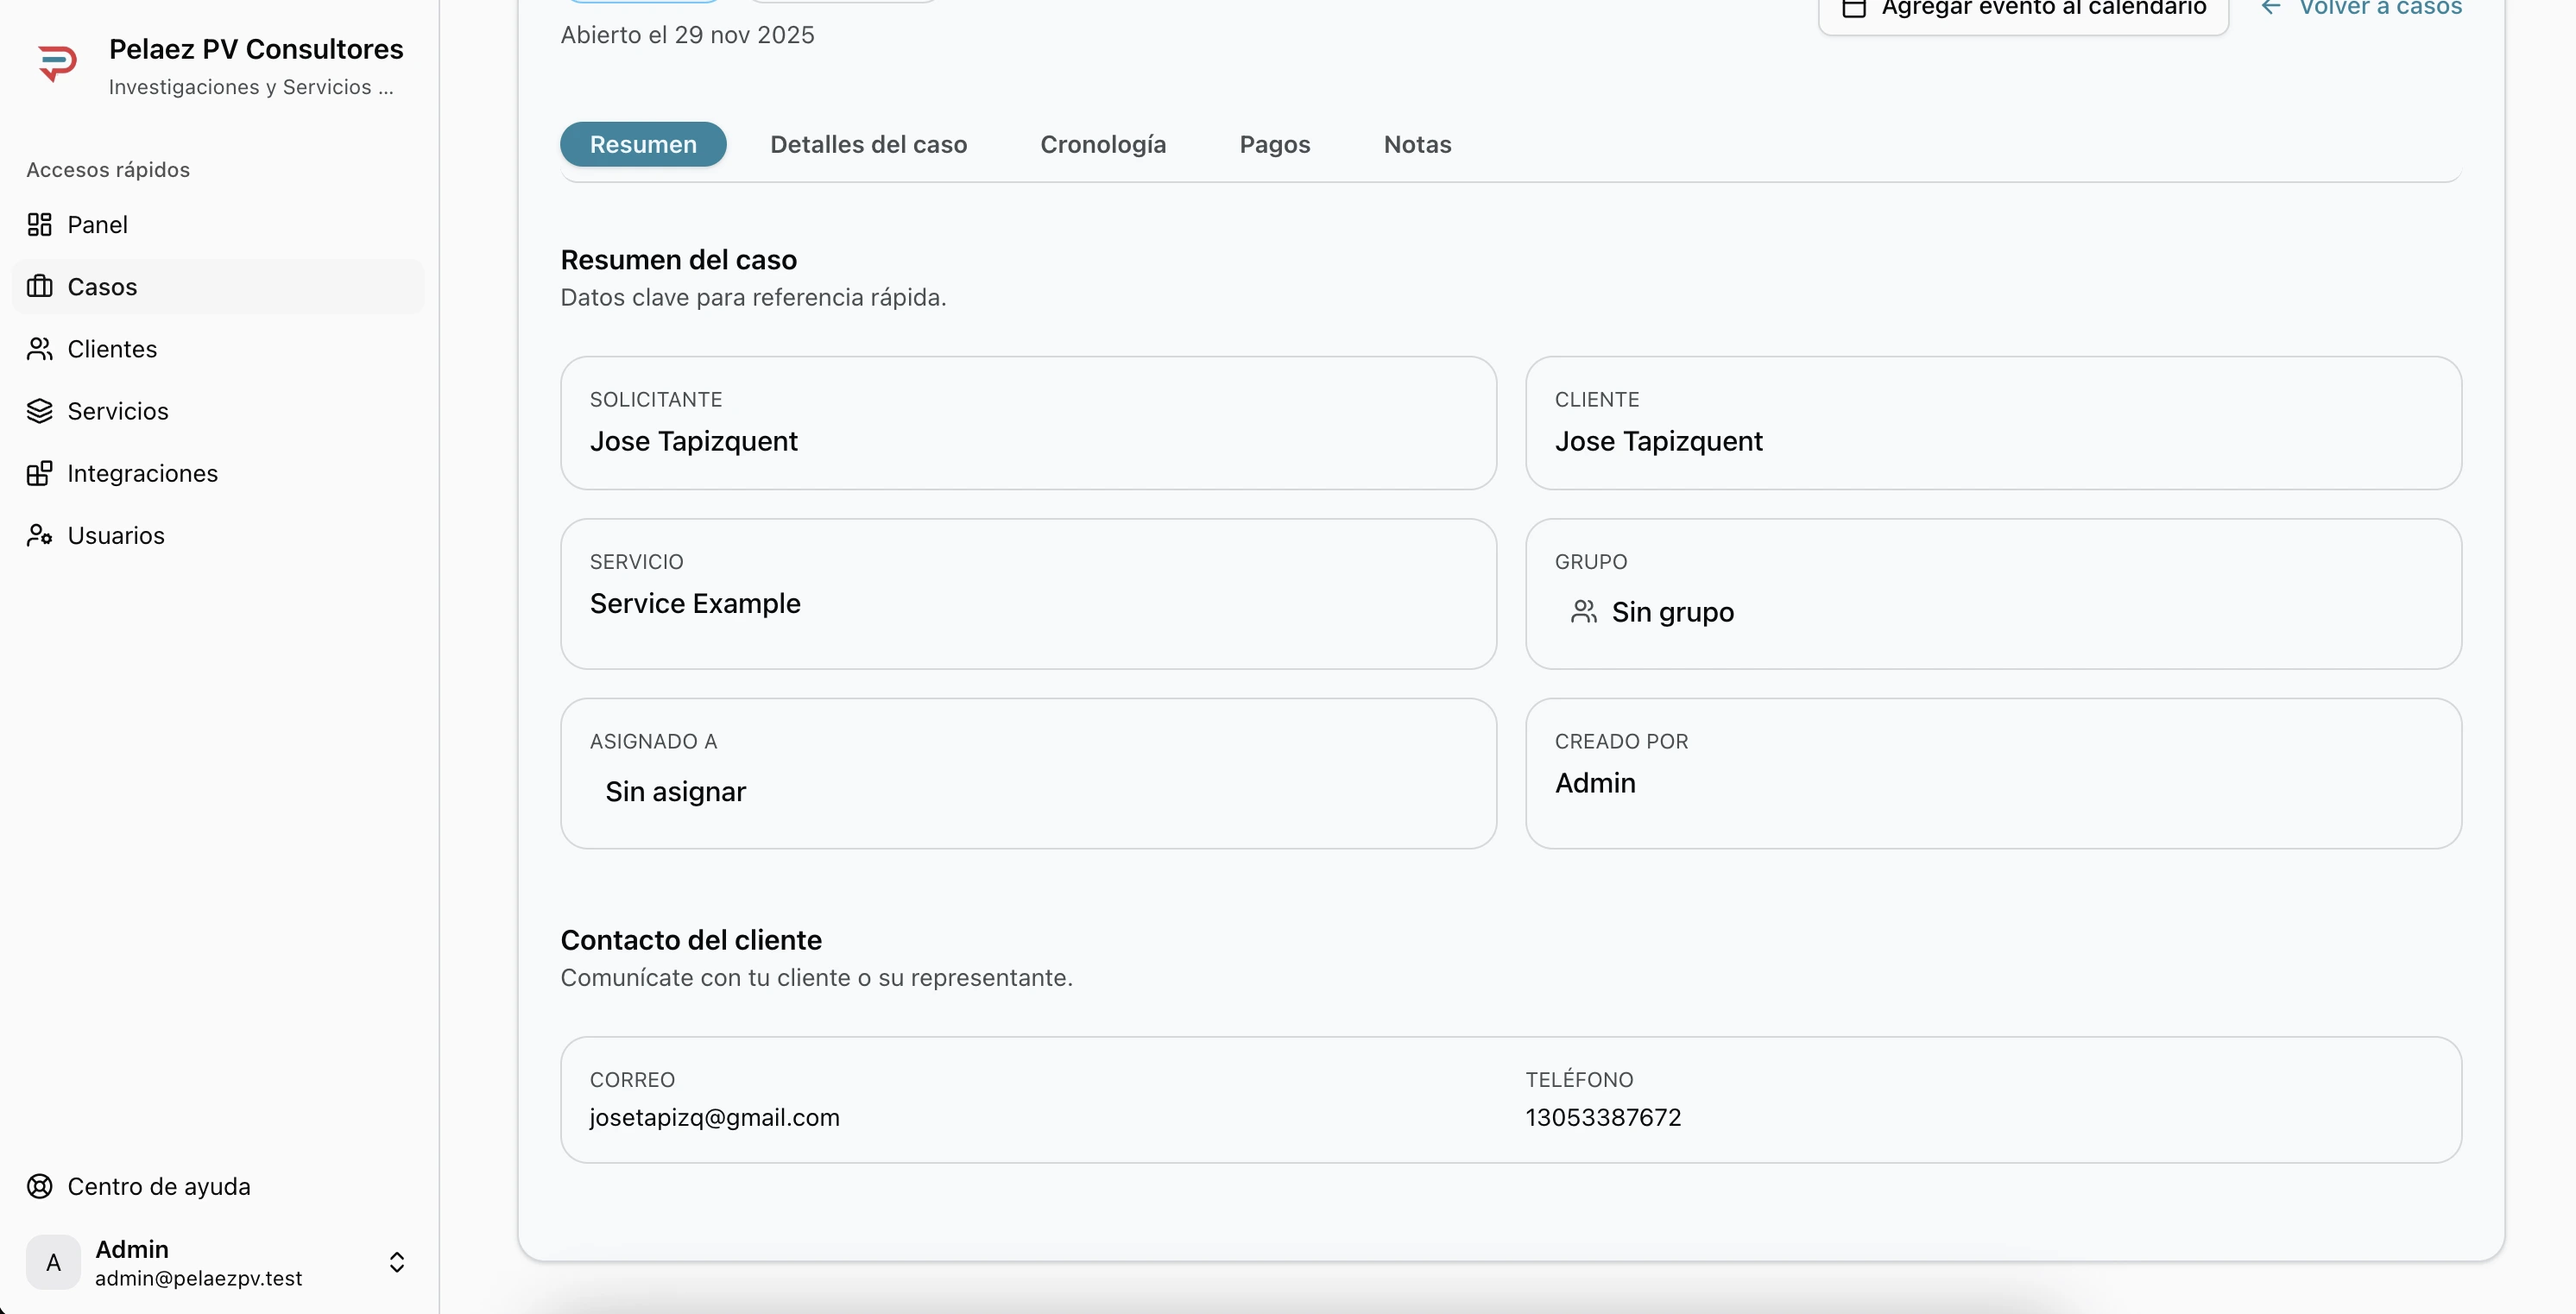
Task: Go to the Pagos tab
Action: click(x=1274, y=144)
